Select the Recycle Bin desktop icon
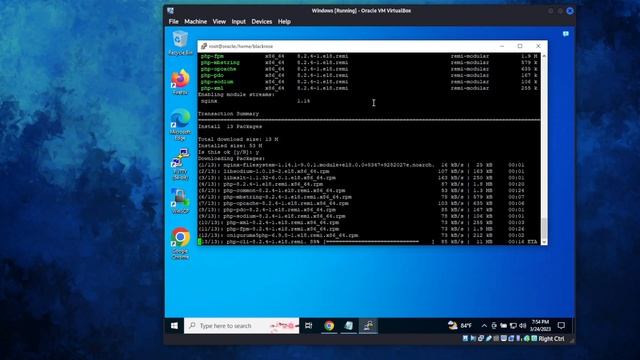 pyautogui.click(x=180, y=43)
